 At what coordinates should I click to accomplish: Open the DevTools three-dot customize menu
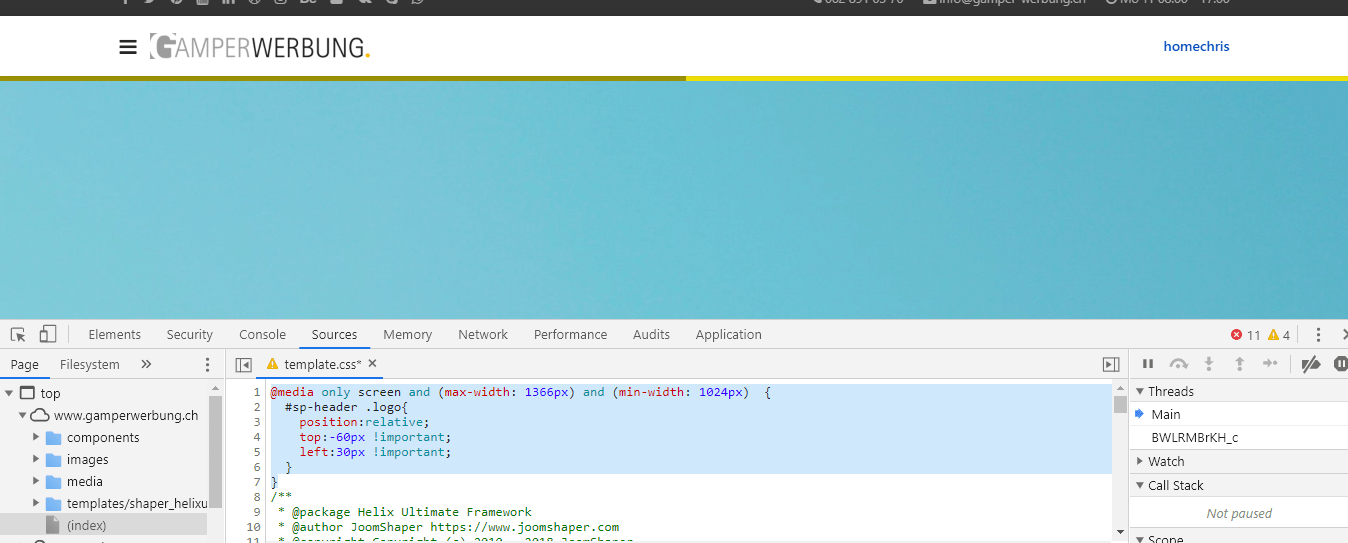click(x=1318, y=335)
